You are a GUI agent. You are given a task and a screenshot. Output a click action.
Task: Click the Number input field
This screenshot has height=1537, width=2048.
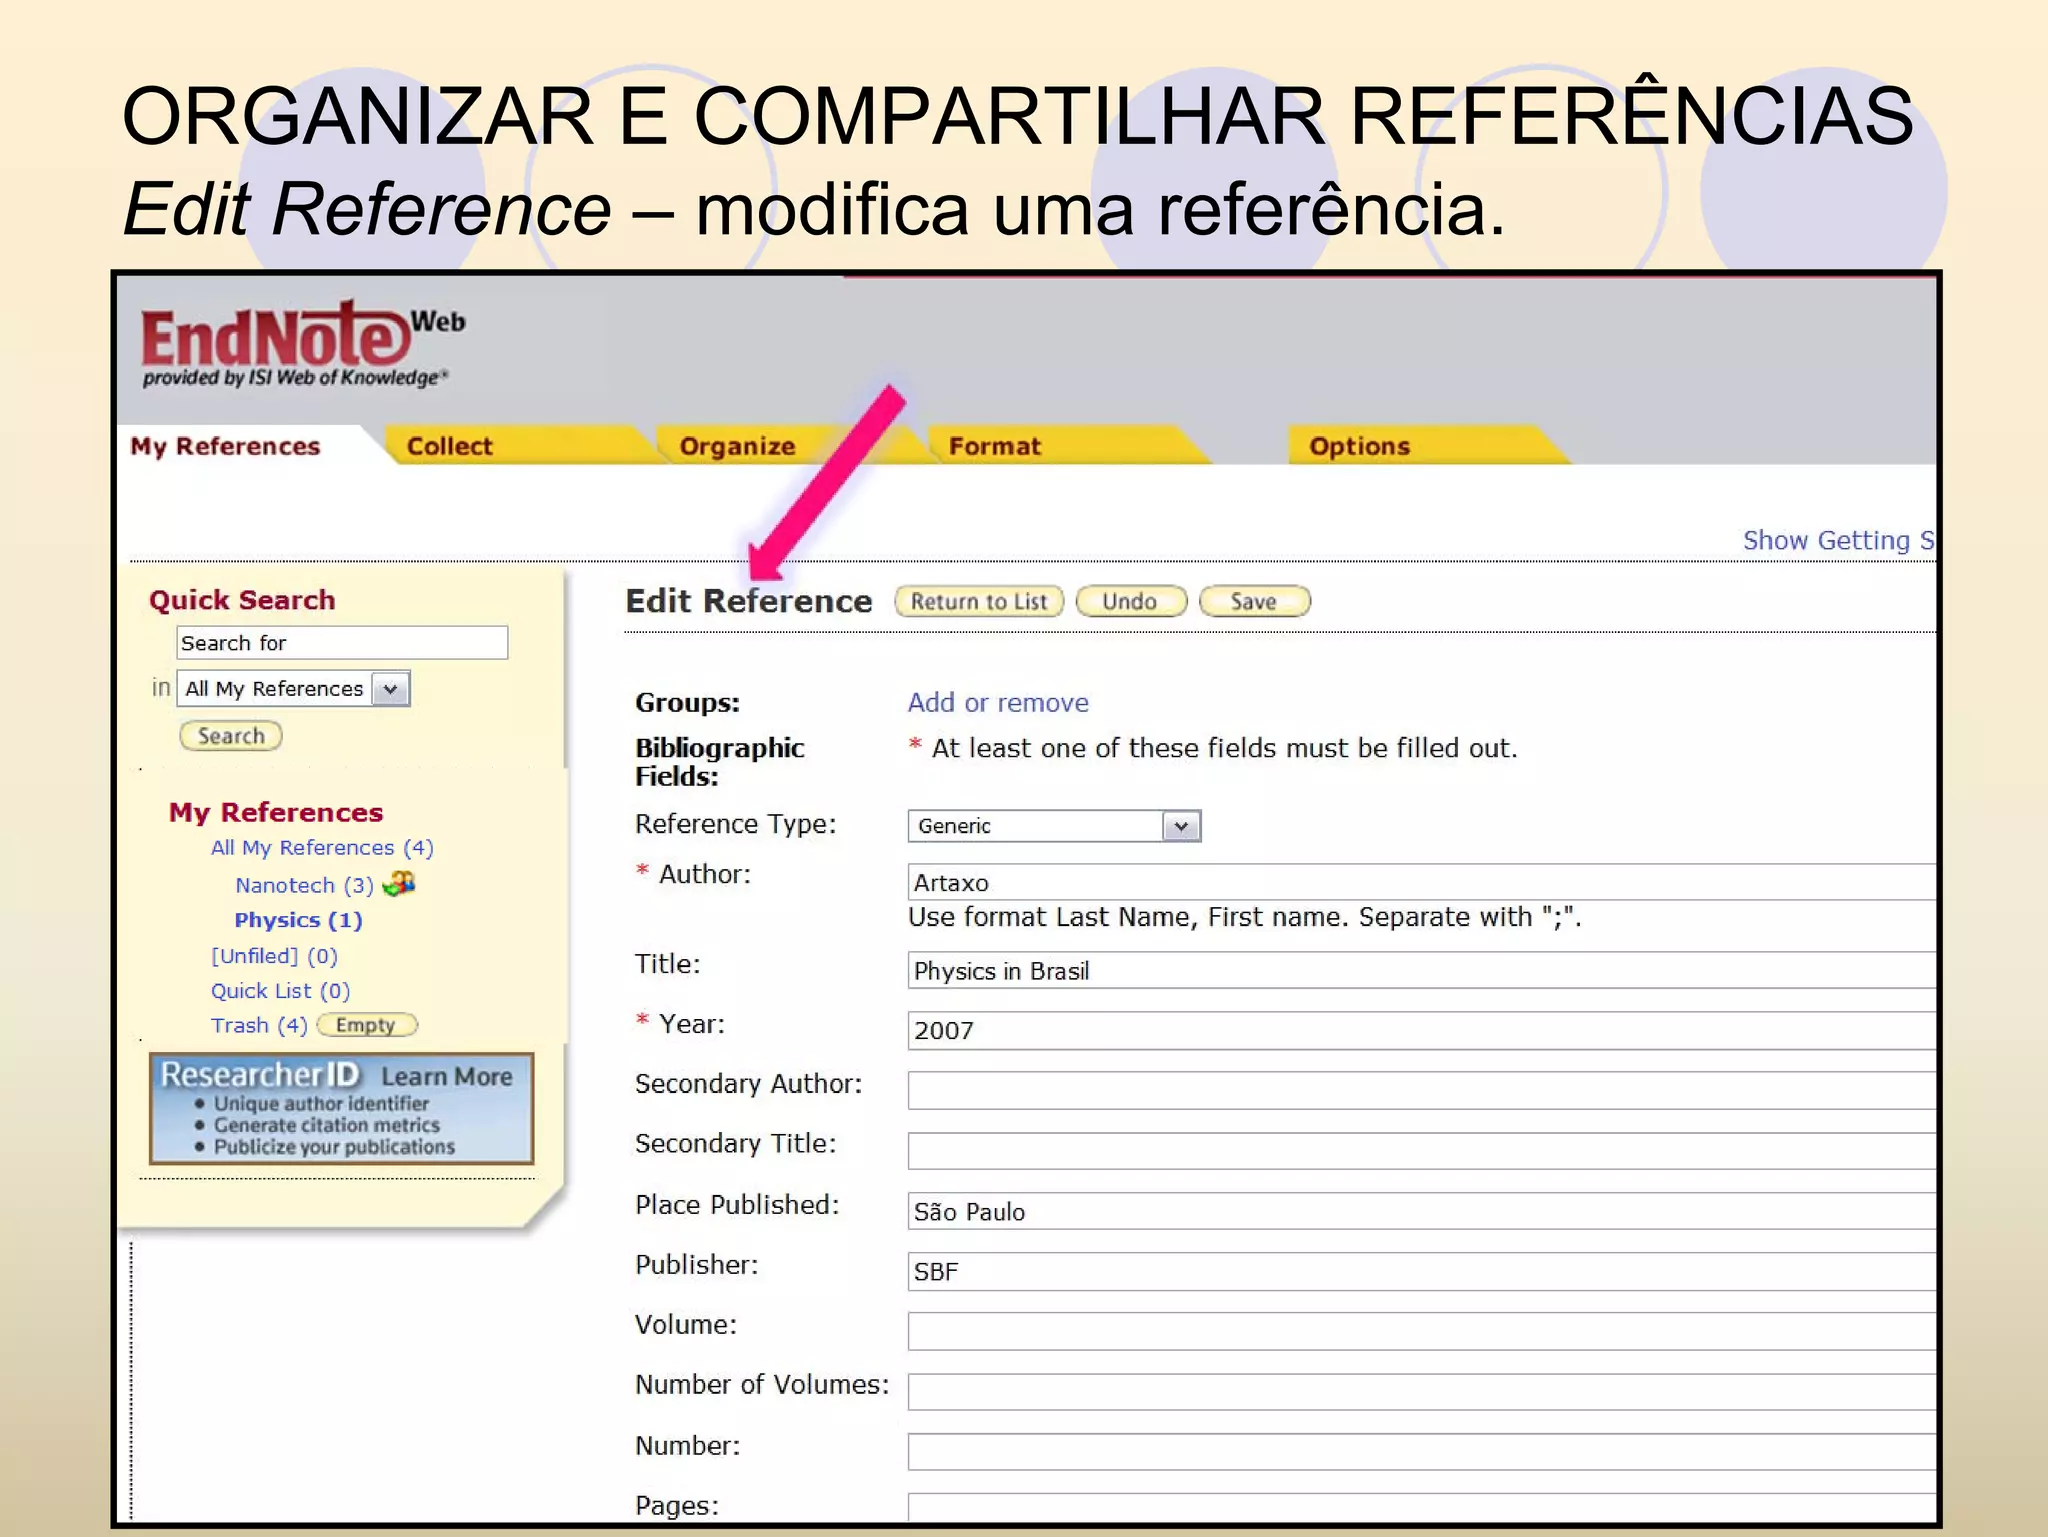(x=1422, y=1452)
